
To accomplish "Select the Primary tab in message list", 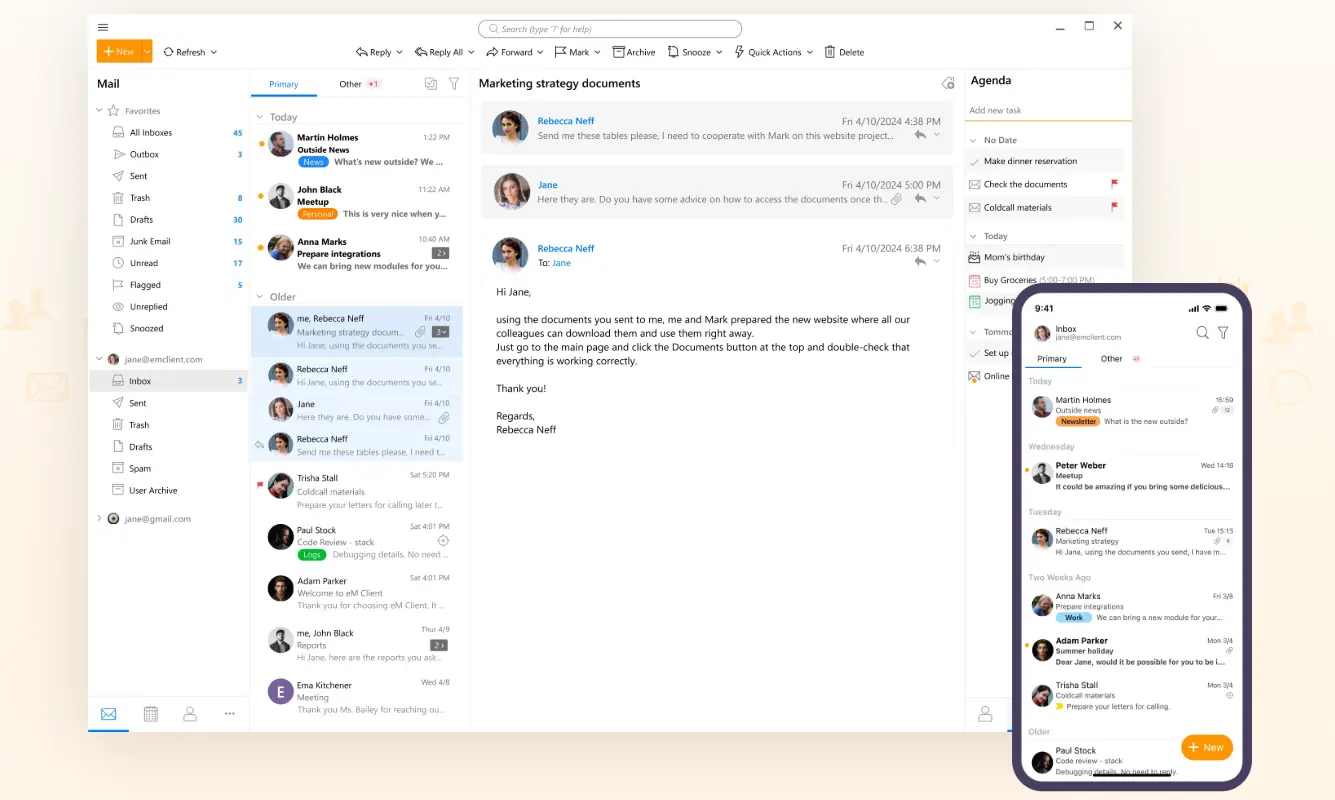I will pos(283,84).
